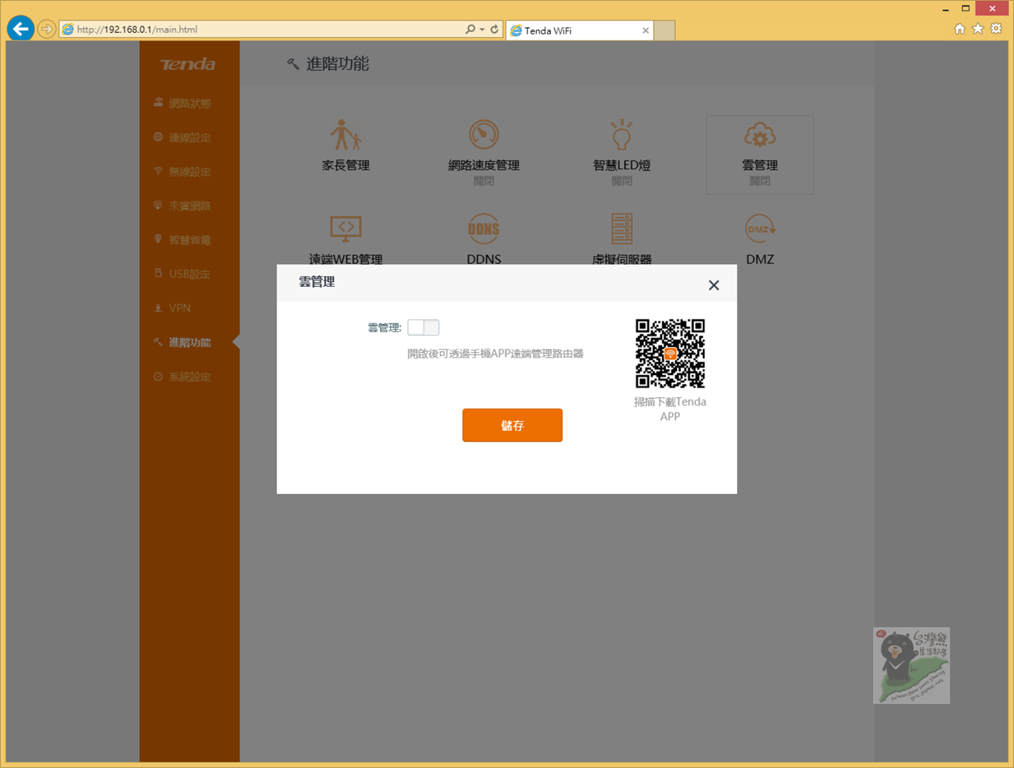Select USB設定 in the sidebar

[x=189, y=274]
